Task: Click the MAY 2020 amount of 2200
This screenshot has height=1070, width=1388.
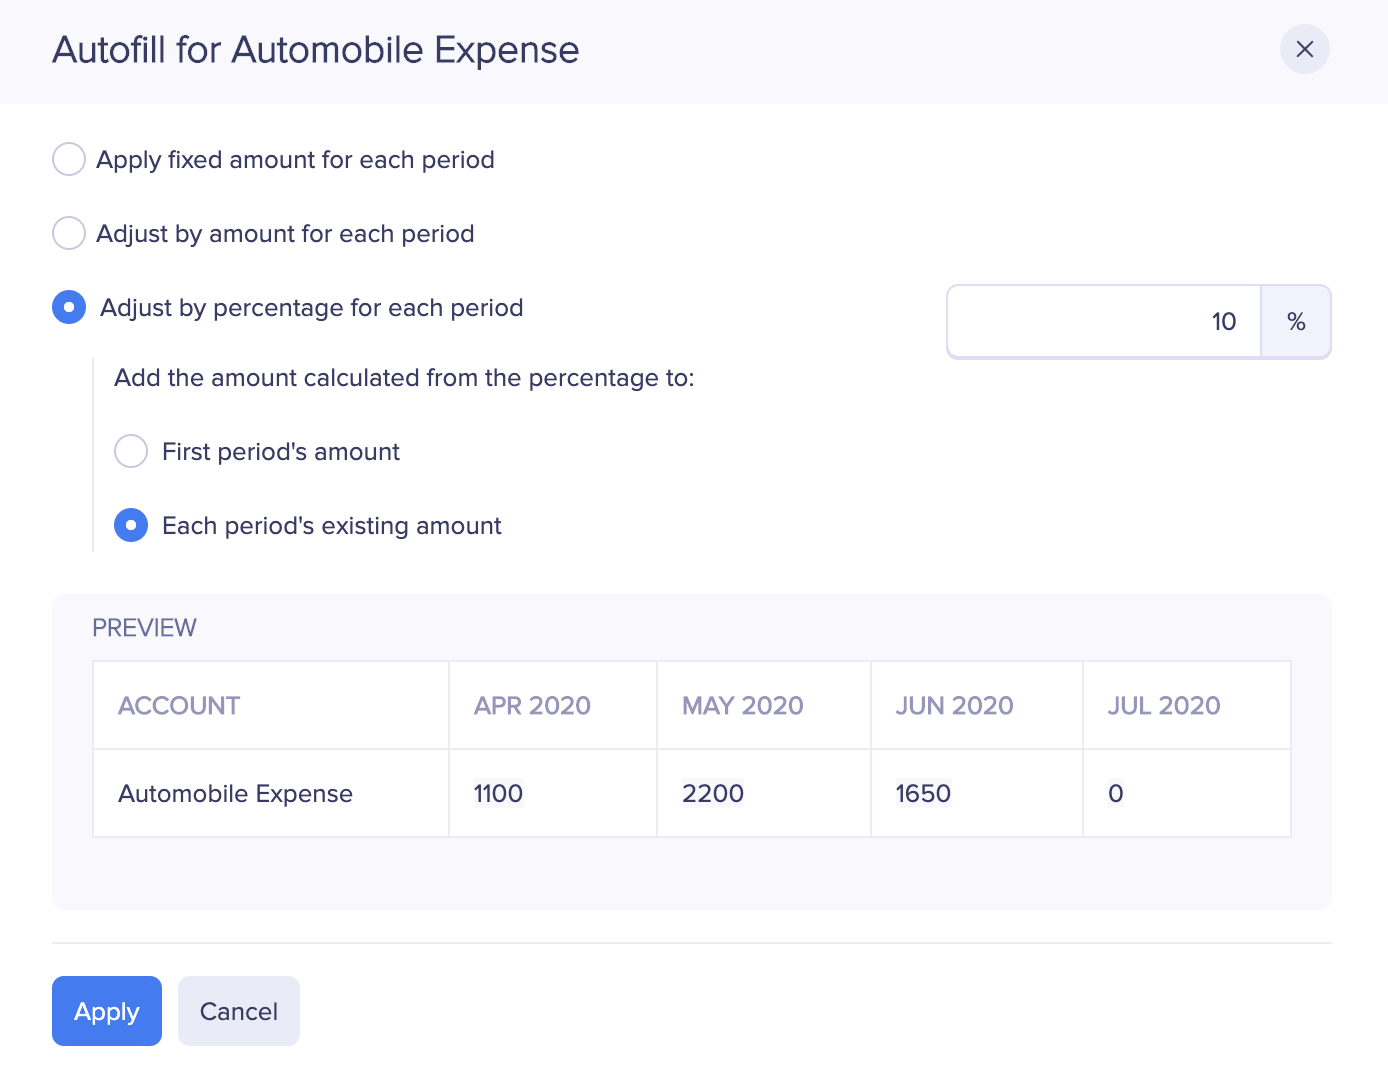Action: [712, 793]
